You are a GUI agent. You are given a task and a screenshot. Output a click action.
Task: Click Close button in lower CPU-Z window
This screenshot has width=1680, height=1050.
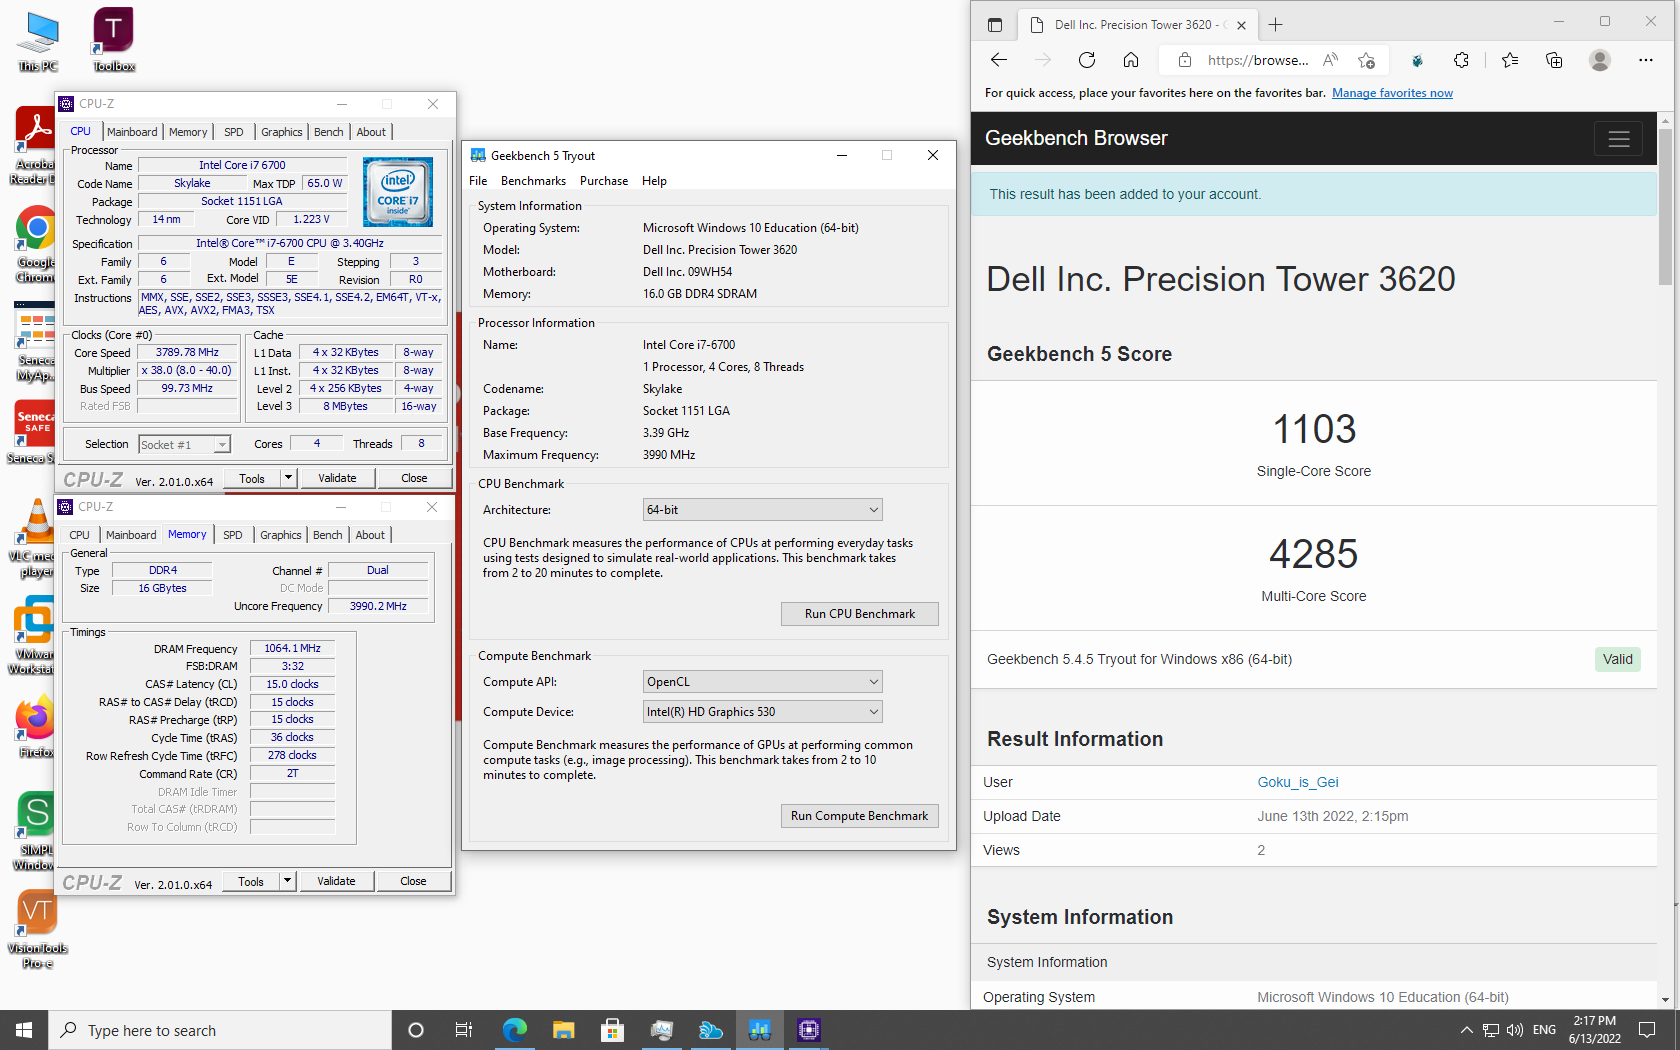[413, 881]
